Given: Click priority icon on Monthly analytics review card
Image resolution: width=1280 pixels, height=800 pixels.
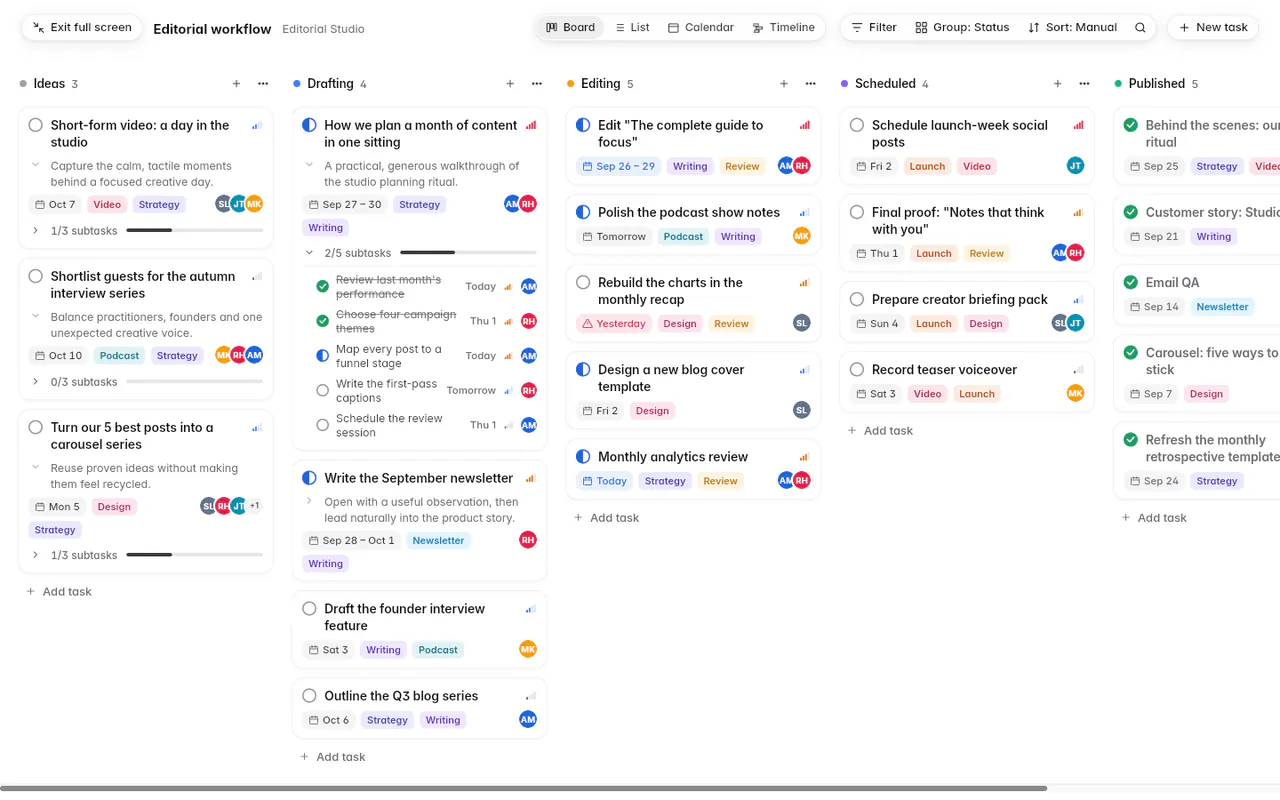Looking at the screenshot, I should pos(805,457).
